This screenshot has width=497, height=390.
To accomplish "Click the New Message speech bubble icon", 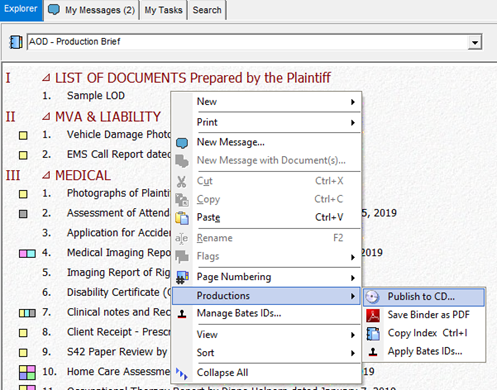I will 182,143.
